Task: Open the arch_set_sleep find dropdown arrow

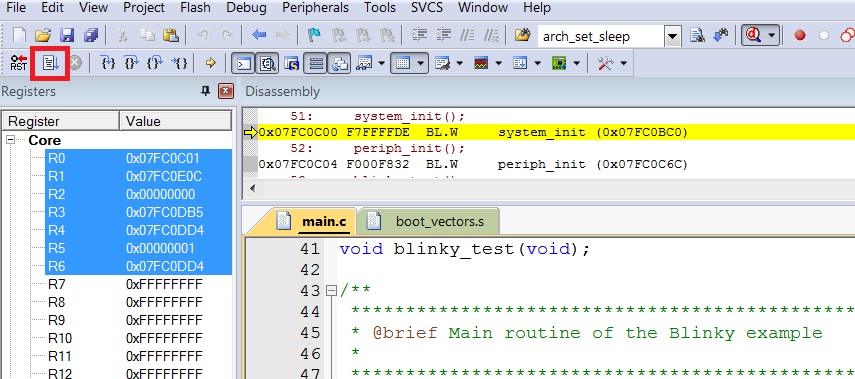Action: coord(673,37)
